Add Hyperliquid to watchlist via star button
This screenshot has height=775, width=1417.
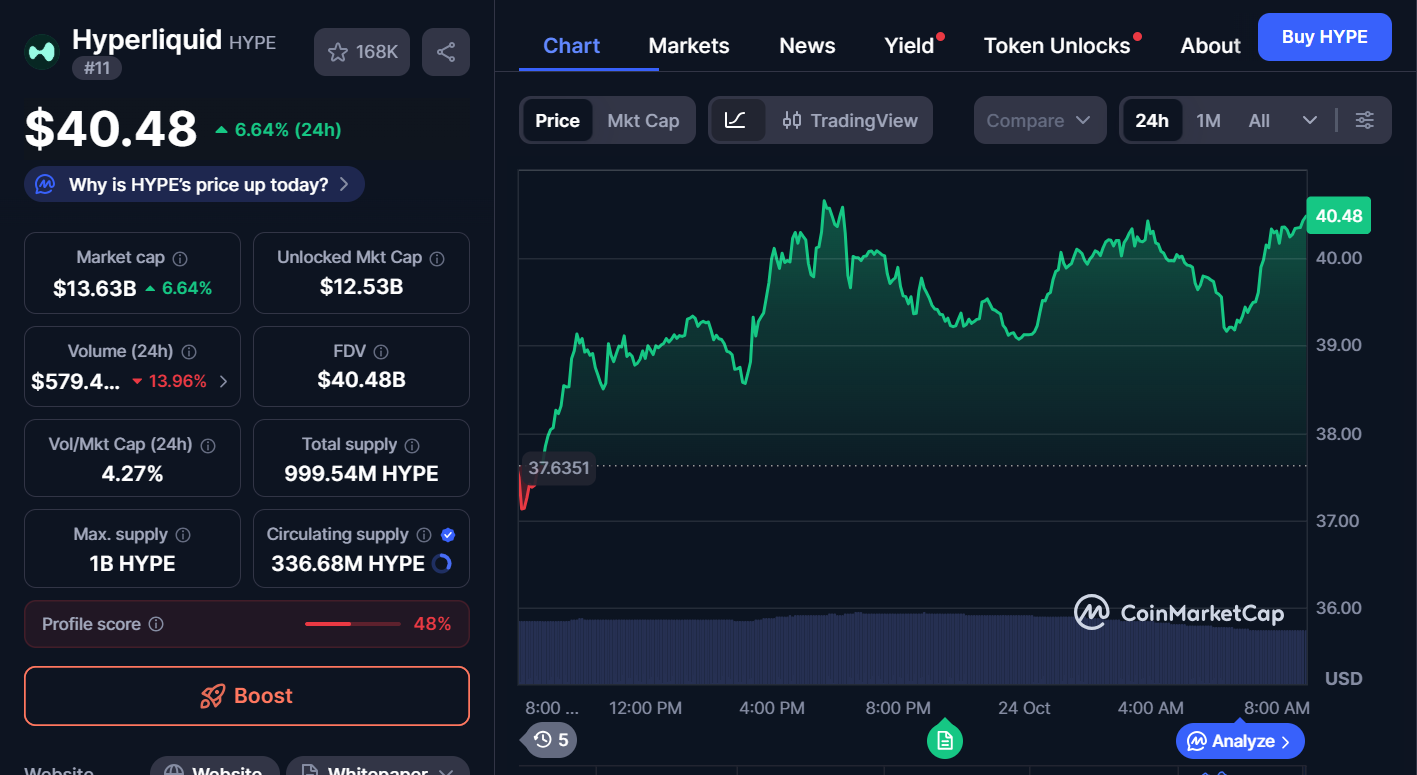pos(362,52)
